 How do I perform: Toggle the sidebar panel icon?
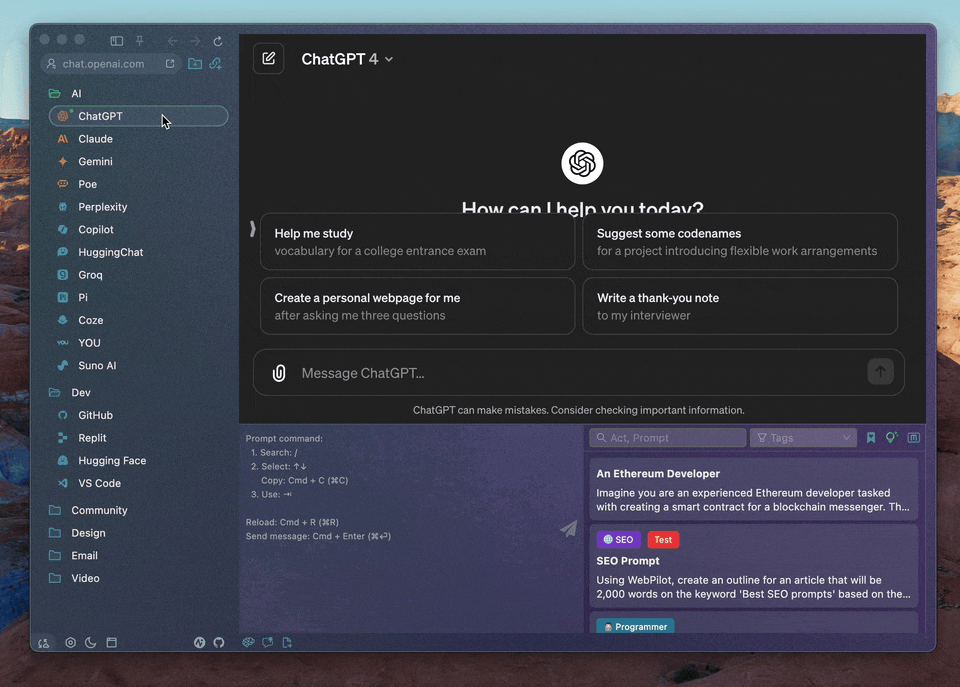click(116, 41)
